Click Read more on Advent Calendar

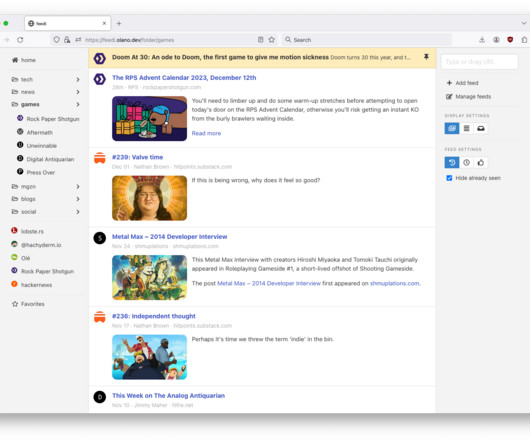[x=206, y=133]
